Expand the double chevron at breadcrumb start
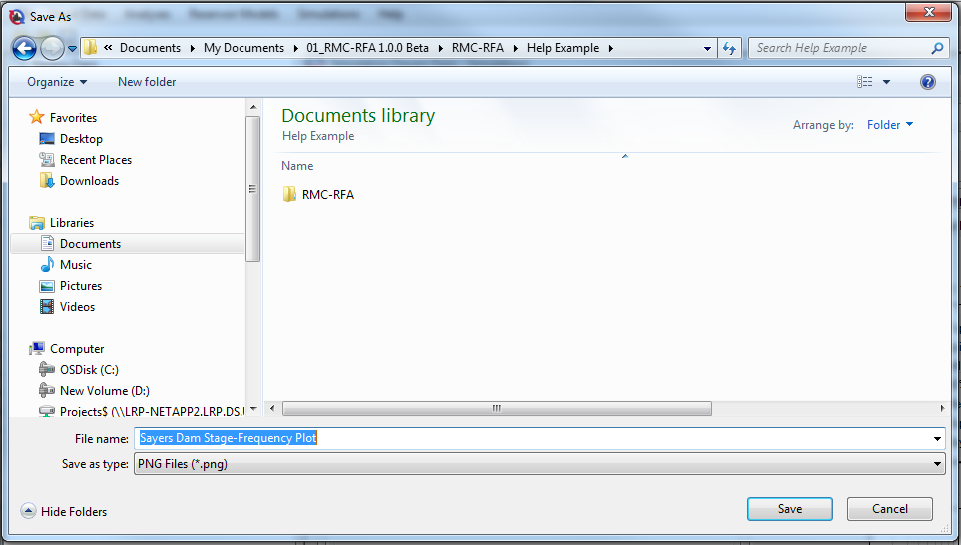Viewport: 961px width, 545px height. 108,48
